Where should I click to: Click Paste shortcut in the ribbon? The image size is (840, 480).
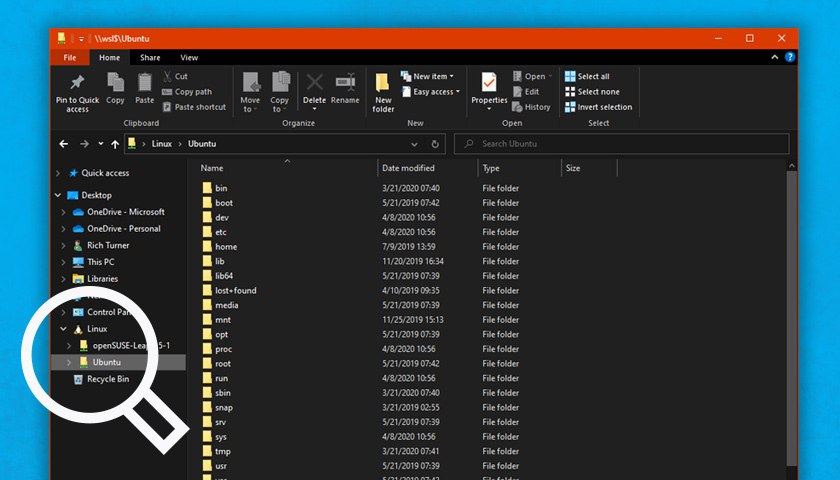(194, 107)
